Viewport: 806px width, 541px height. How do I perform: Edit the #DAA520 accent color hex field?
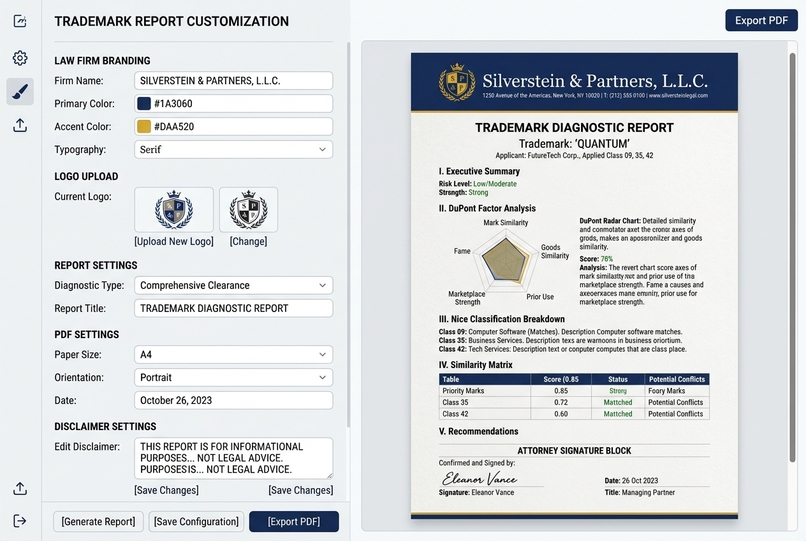click(233, 127)
